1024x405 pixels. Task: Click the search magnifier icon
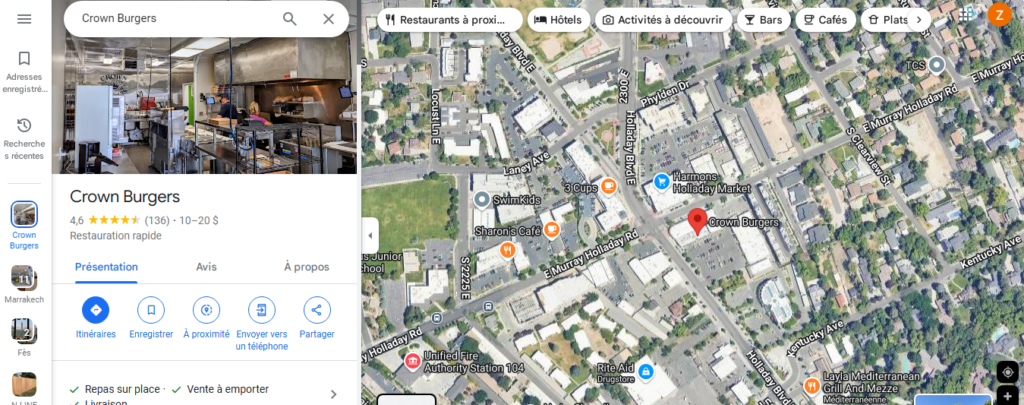[289, 19]
